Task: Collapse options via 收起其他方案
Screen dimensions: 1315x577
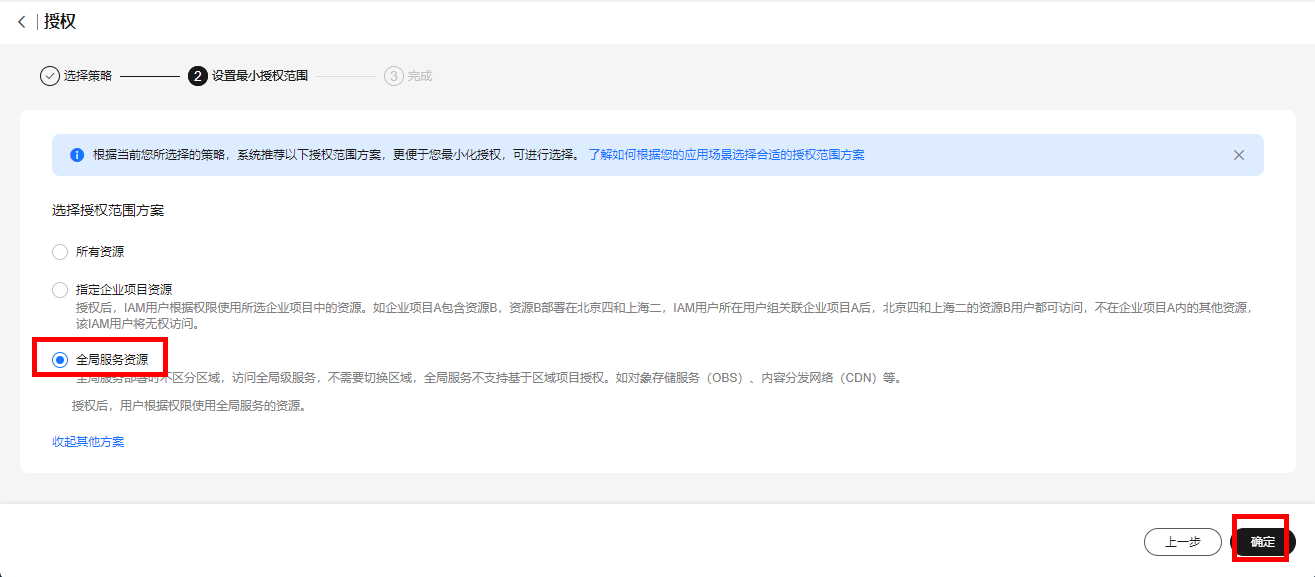Action: (x=88, y=442)
